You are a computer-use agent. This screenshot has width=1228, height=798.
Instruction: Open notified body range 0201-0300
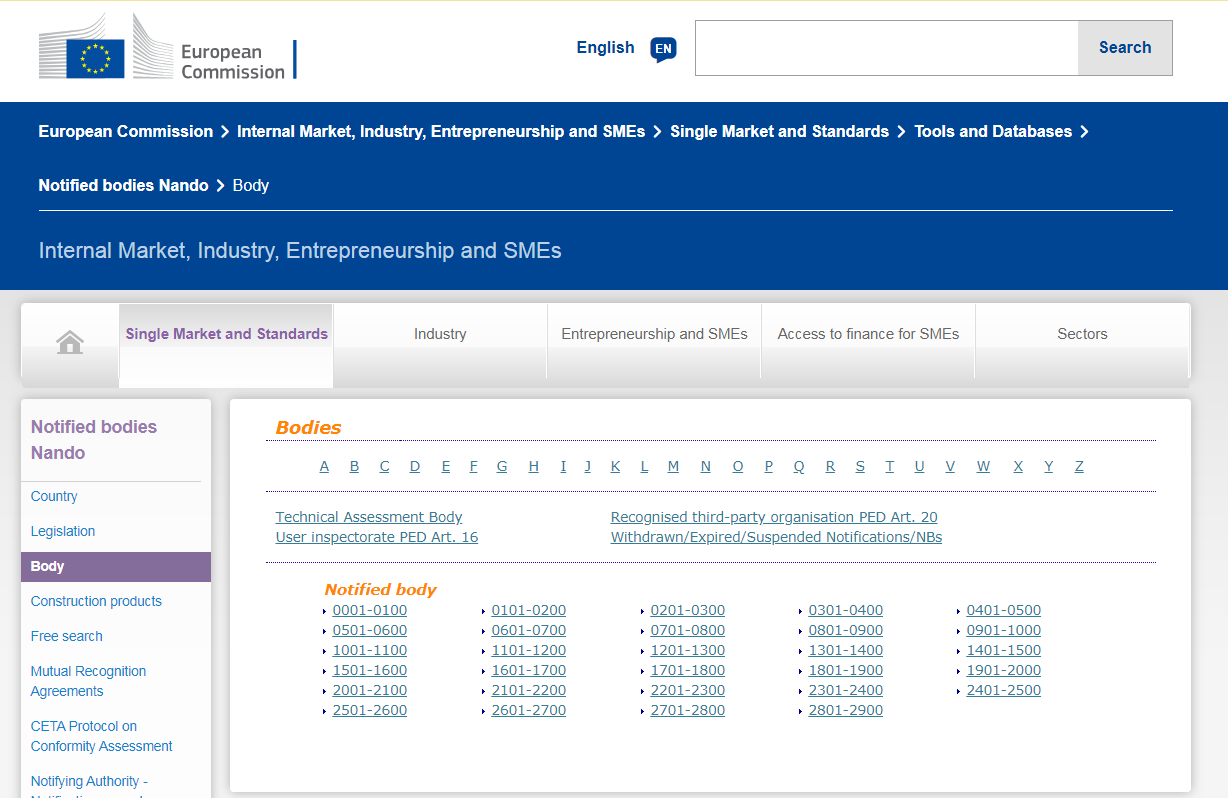[688, 610]
